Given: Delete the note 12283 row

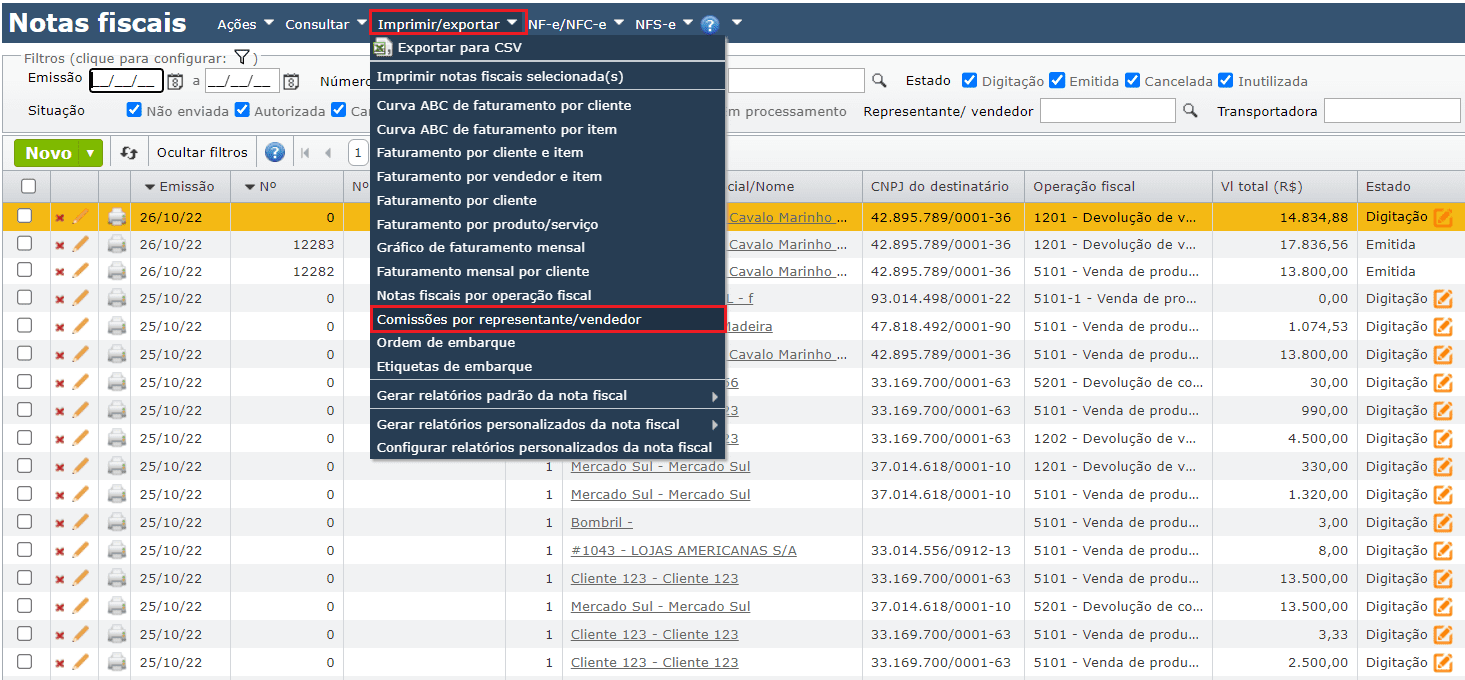Looking at the screenshot, I should 60,245.
